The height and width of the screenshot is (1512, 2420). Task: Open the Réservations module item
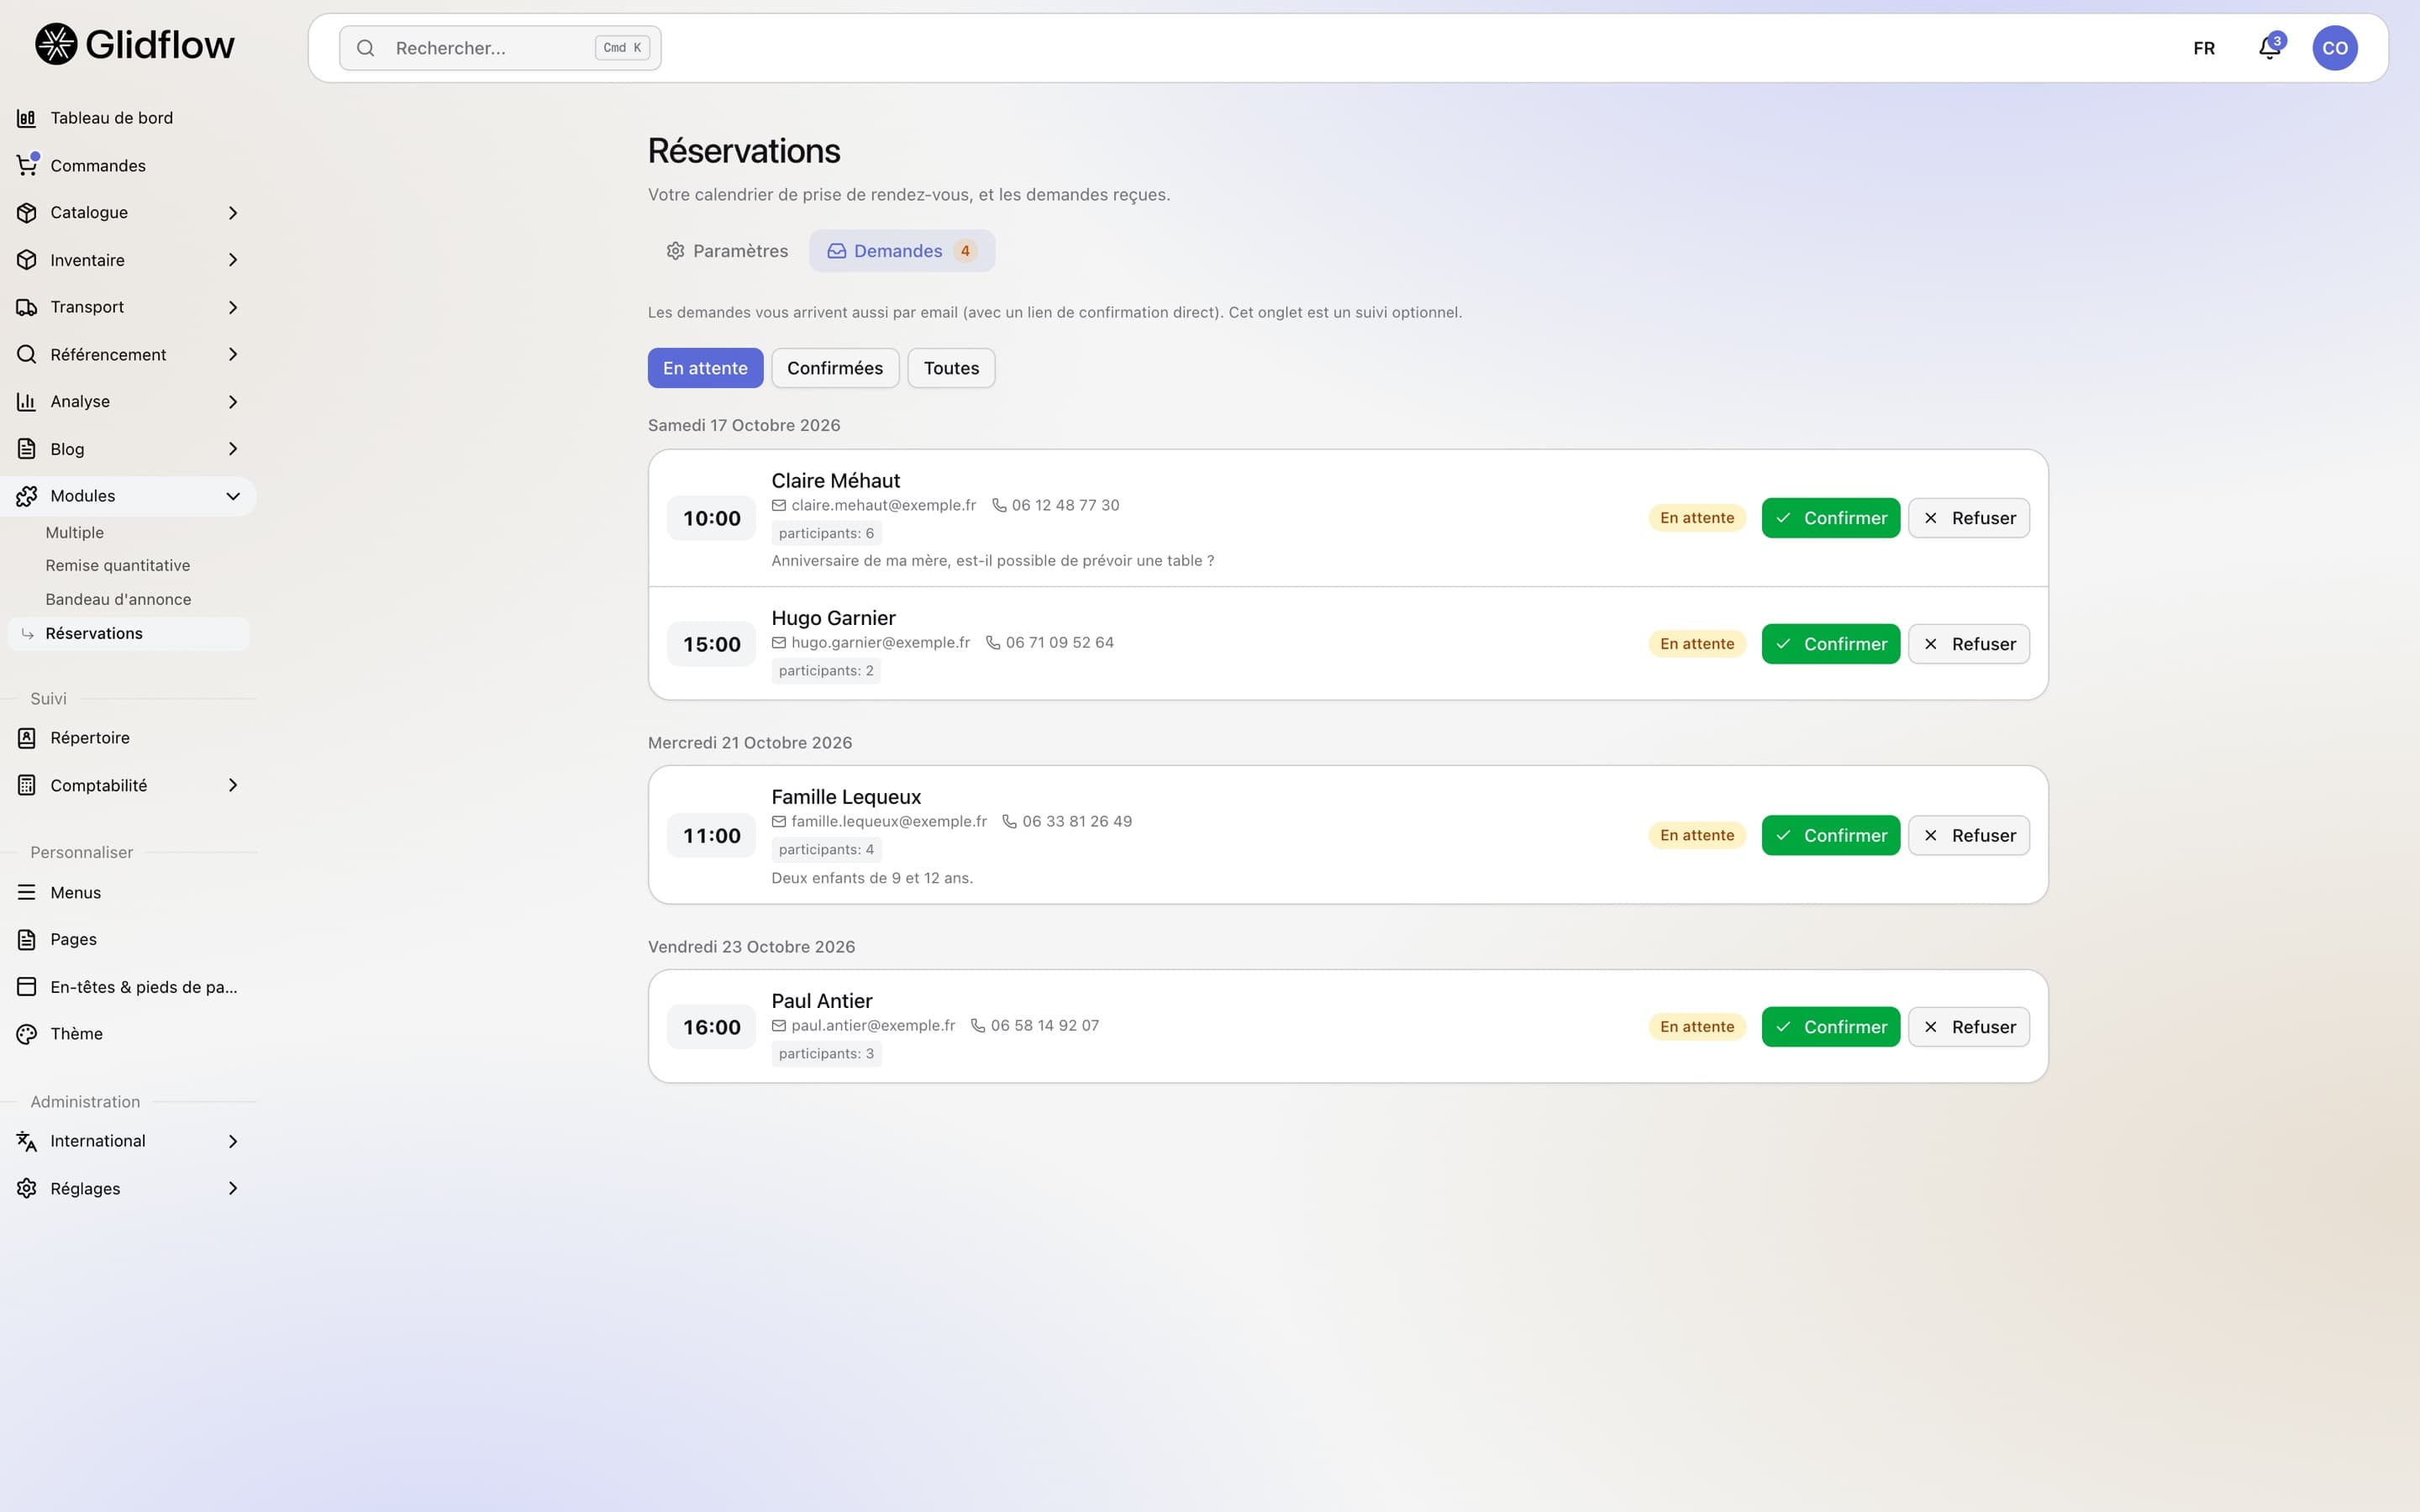tap(128, 634)
